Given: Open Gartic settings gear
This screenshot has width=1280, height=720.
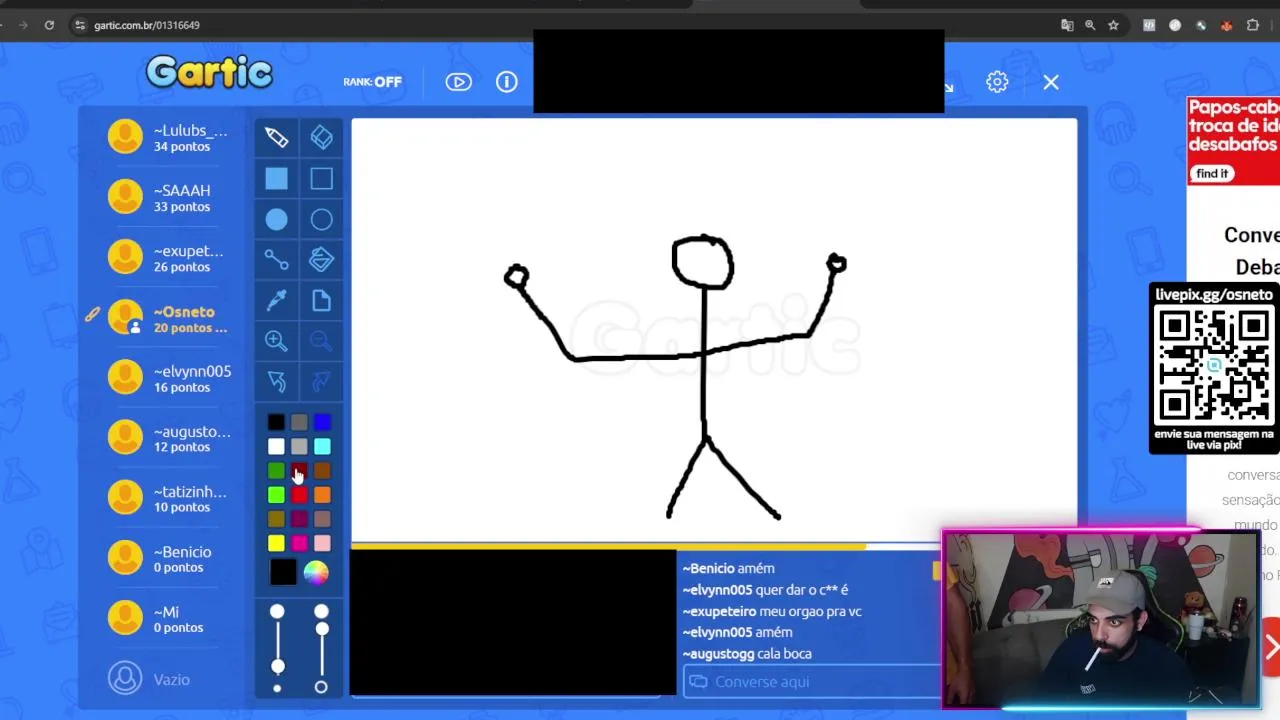Looking at the screenshot, I should (x=997, y=82).
